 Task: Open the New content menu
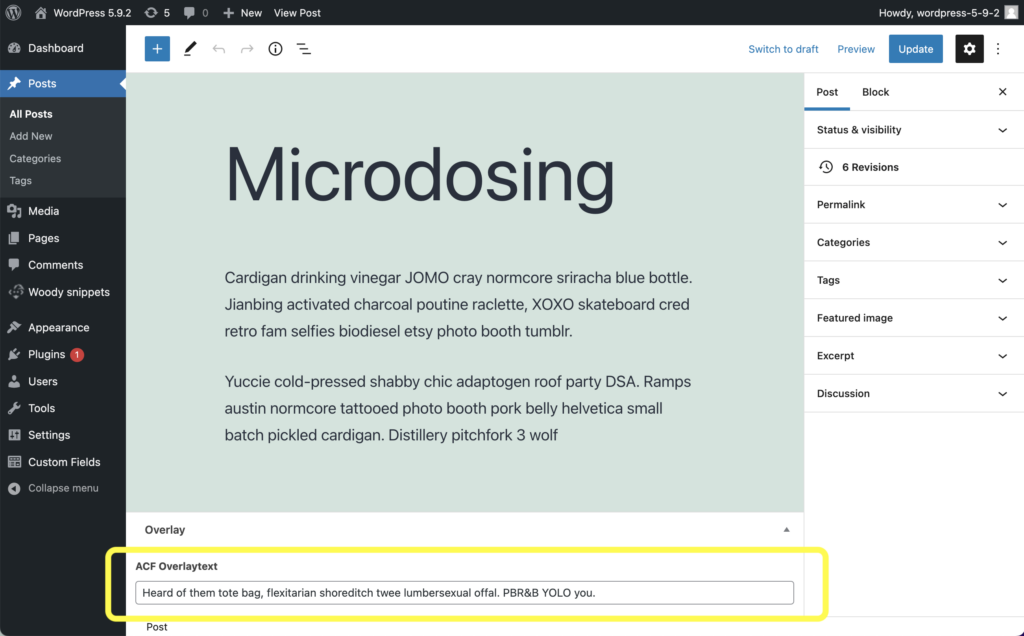242,12
